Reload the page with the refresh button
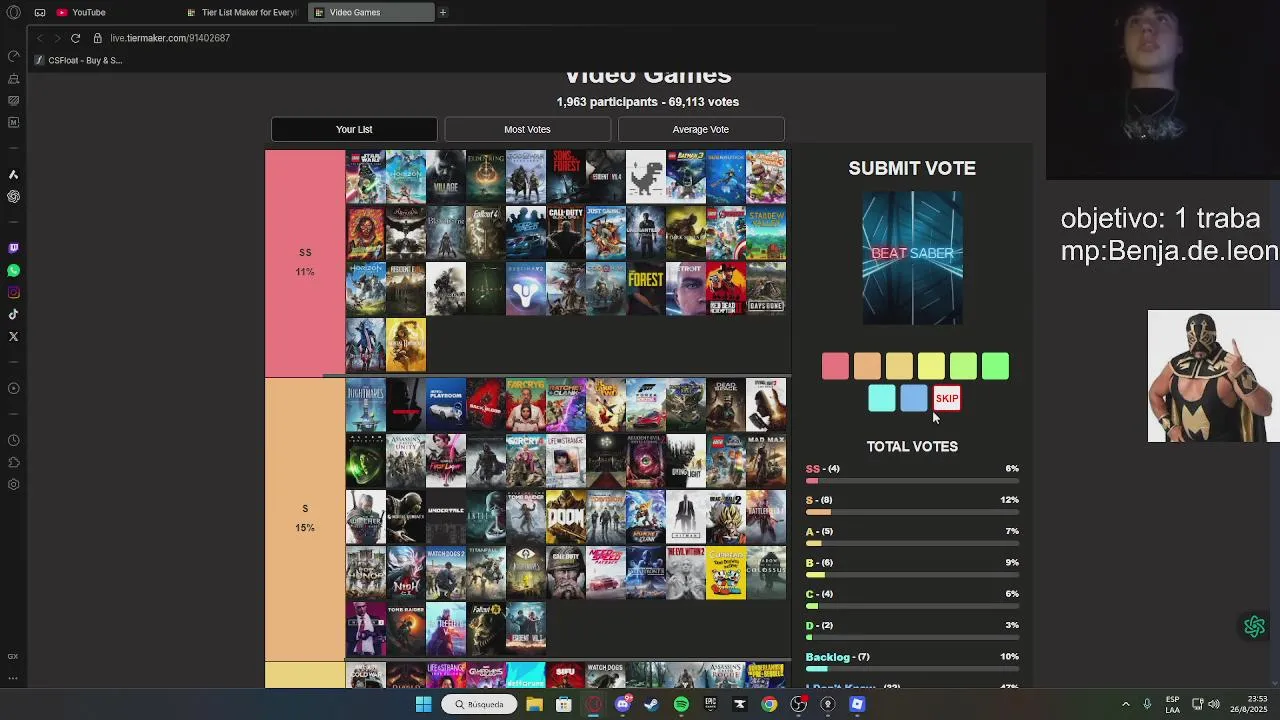This screenshot has height=720, width=1280. [x=75, y=38]
